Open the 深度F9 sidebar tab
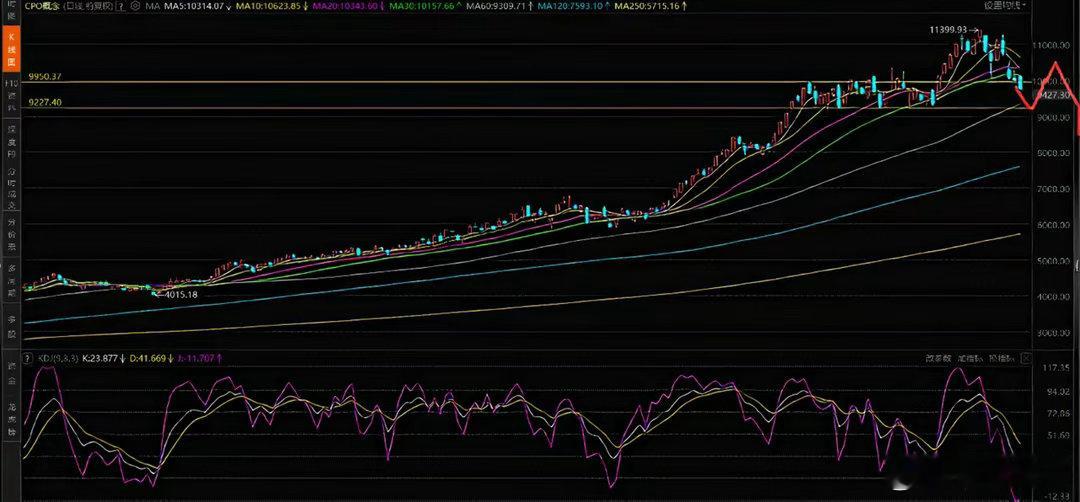 click(10, 139)
